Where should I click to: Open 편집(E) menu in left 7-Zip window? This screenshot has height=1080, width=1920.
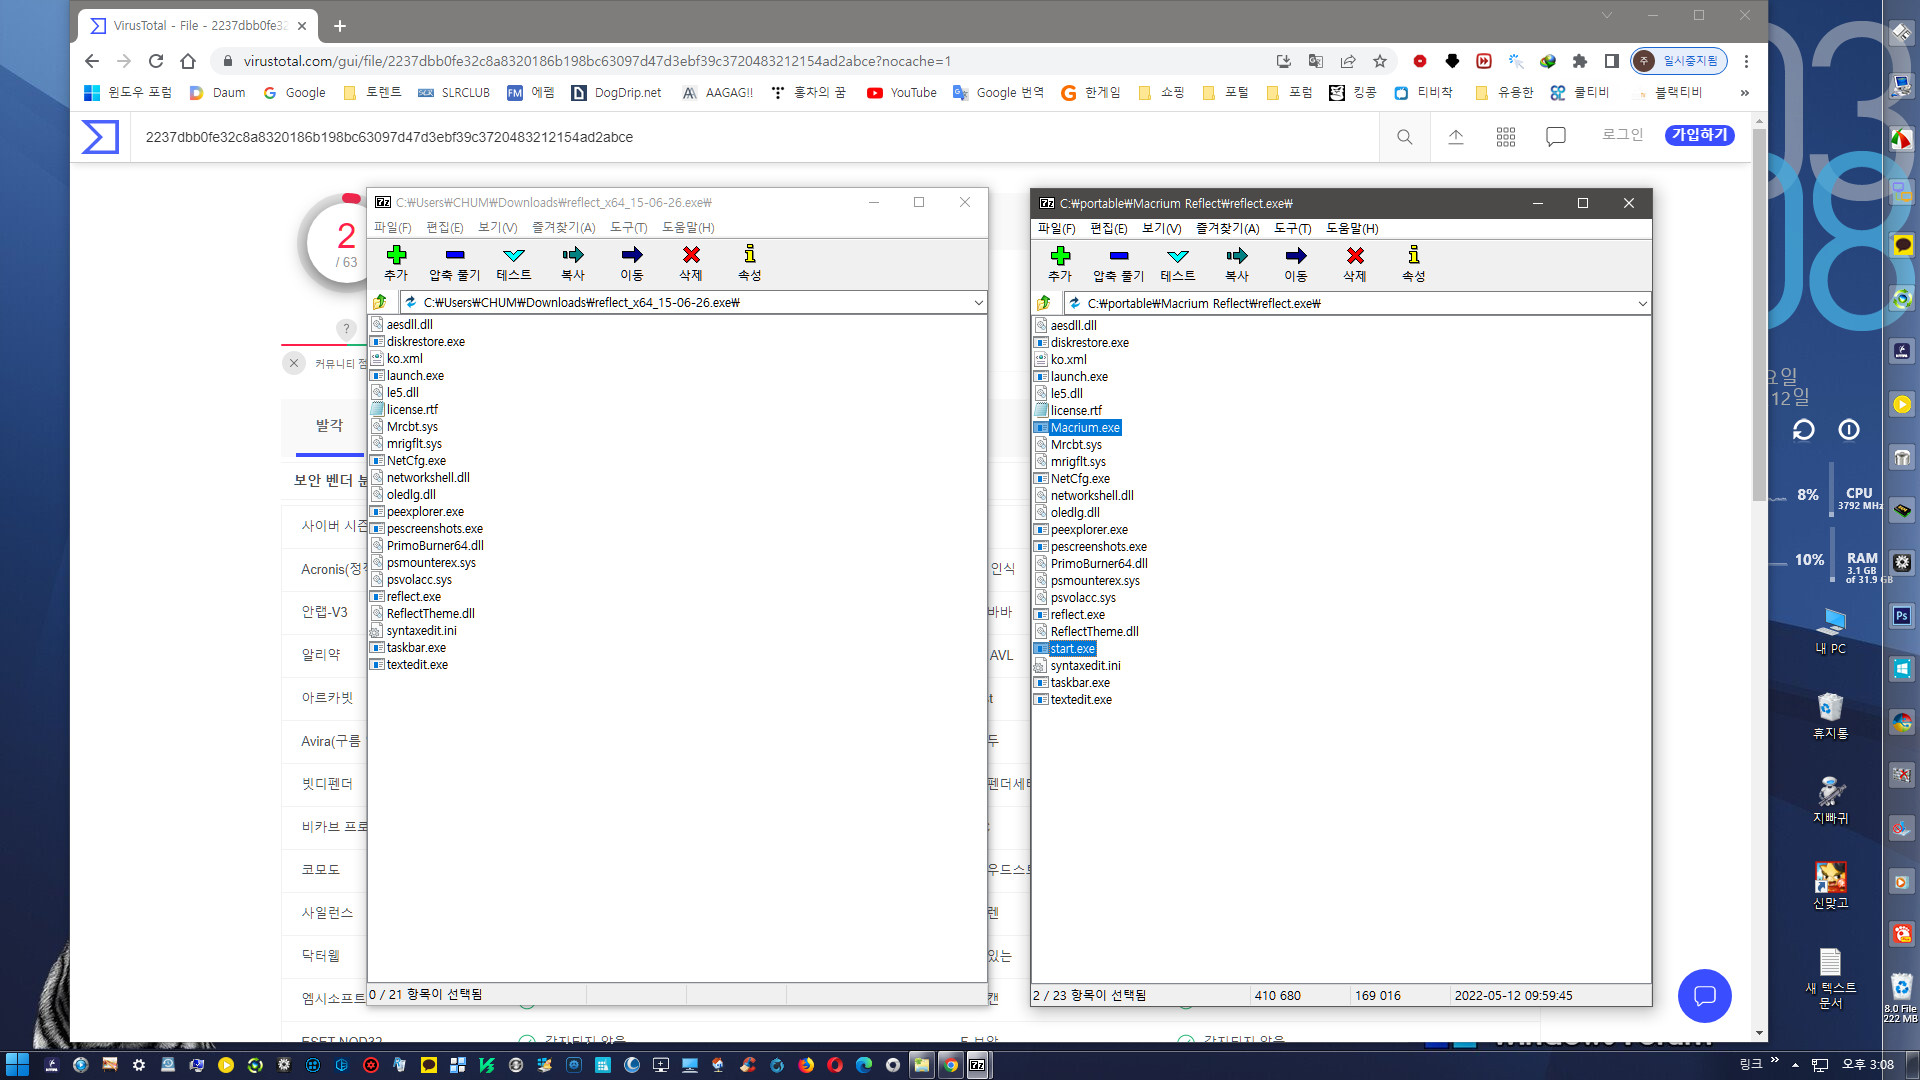pyautogui.click(x=445, y=227)
